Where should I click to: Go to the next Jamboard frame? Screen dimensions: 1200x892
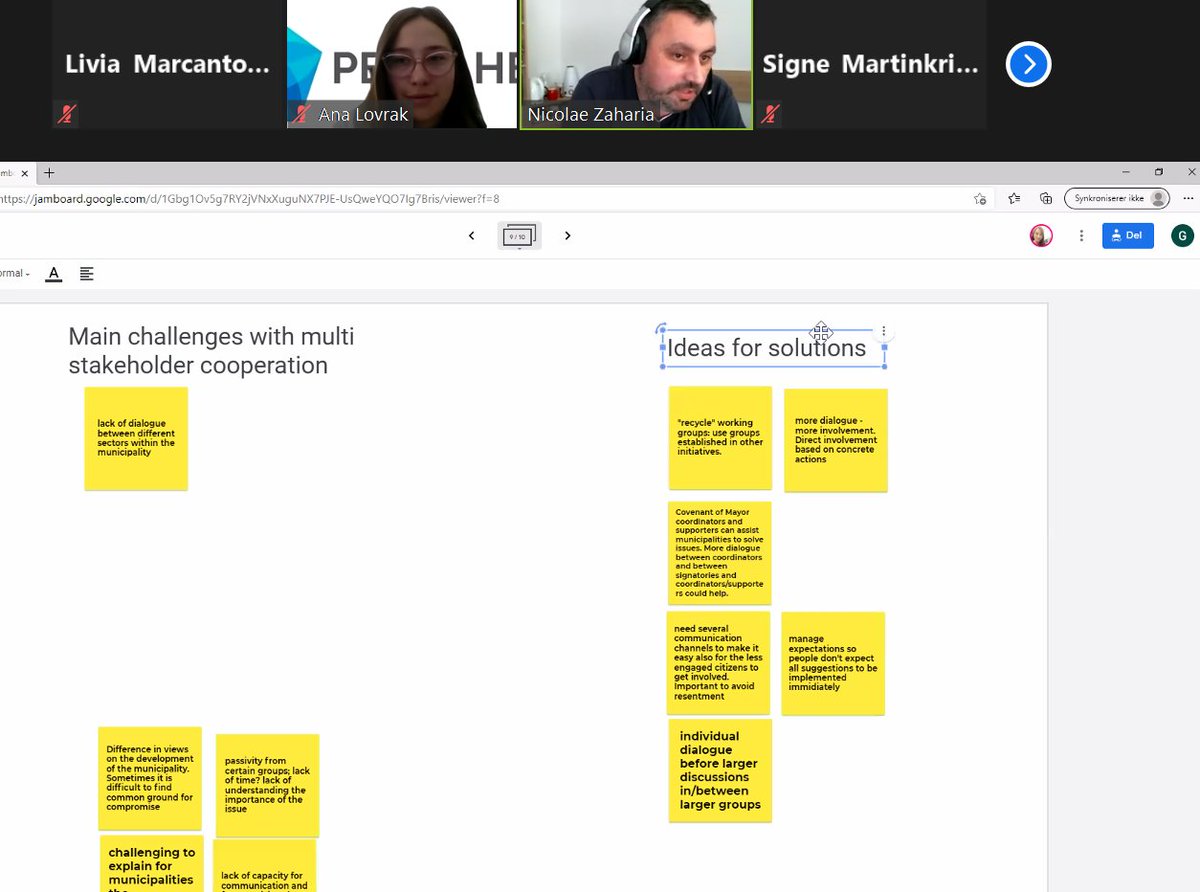coord(567,236)
